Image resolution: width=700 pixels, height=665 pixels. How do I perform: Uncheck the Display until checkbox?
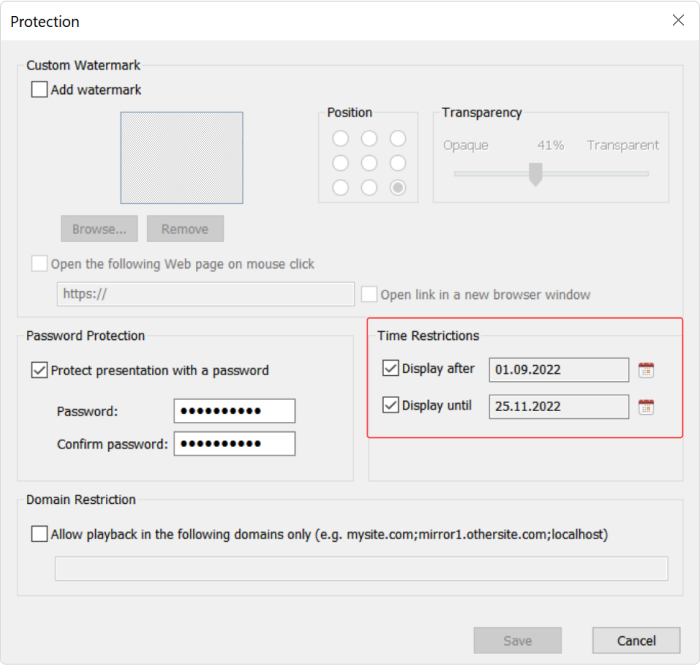(x=391, y=405)
